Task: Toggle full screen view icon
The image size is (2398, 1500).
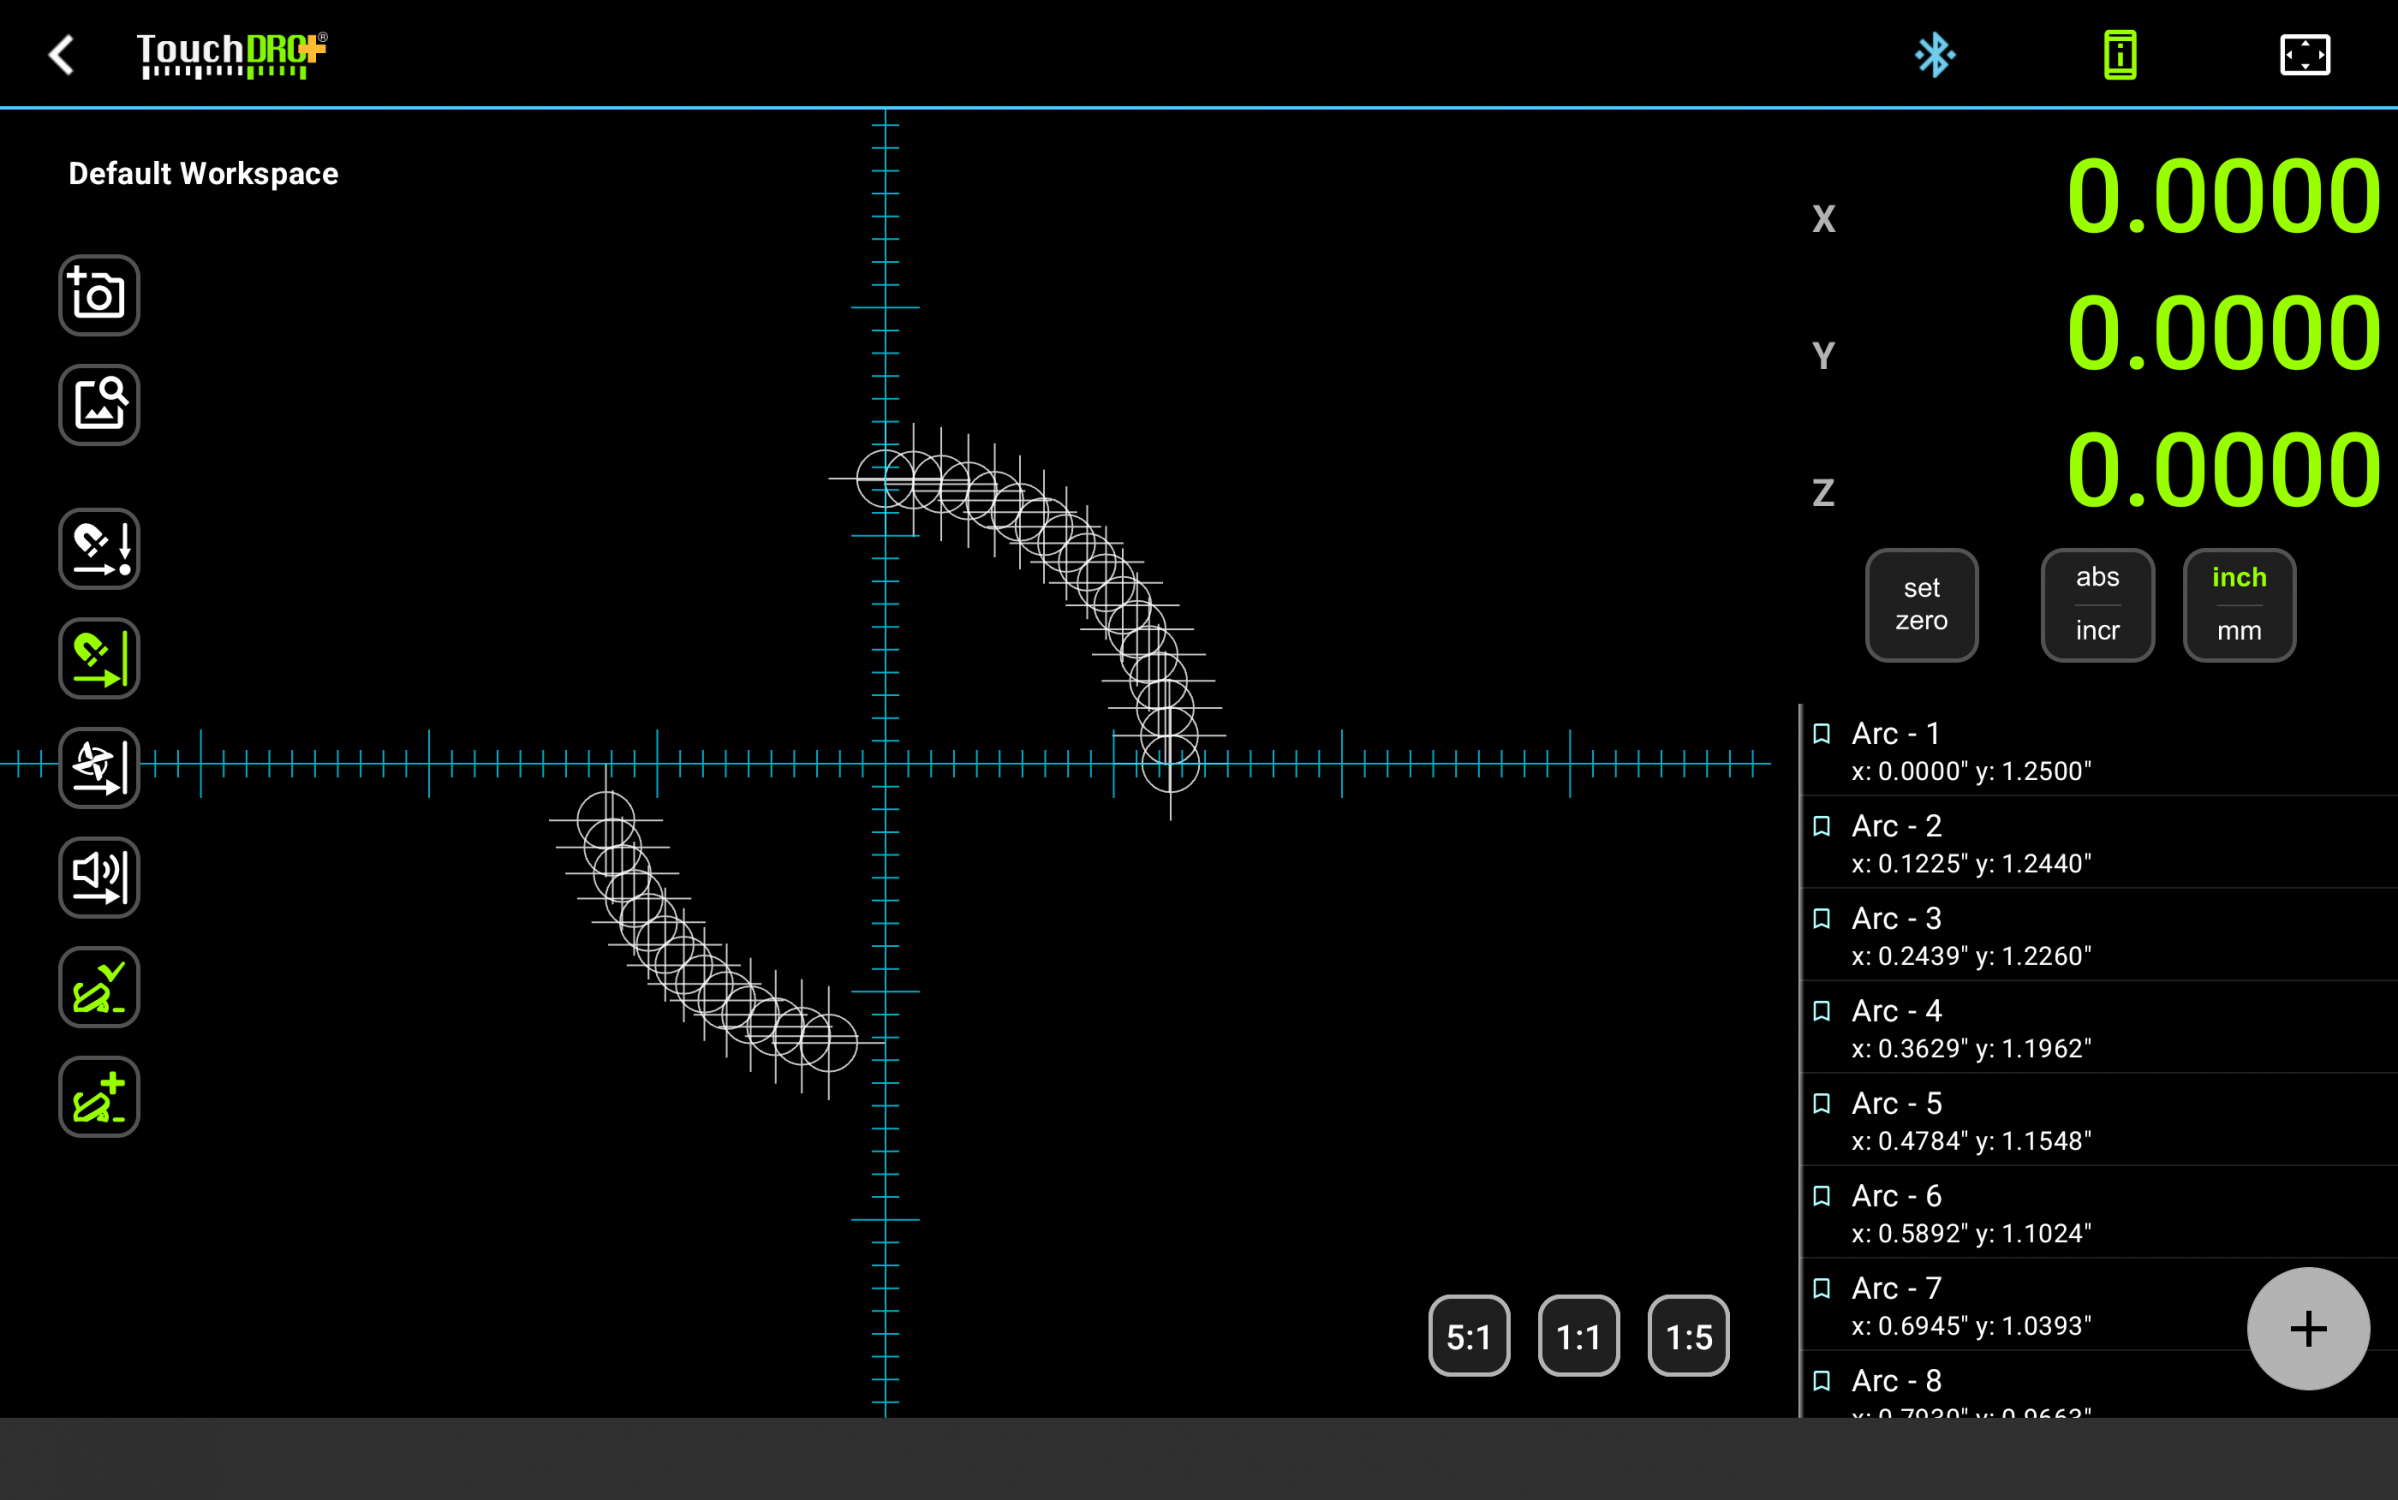Action: tap(2305, 55)
